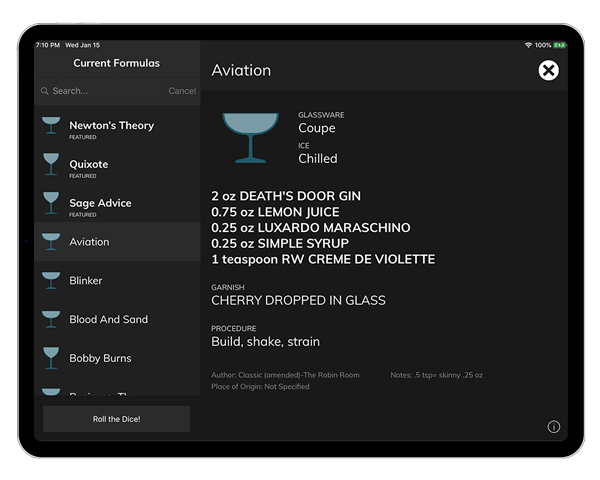Open the Quixote formula
Viewport: 600px width, 480px height.
click(117, 164)
